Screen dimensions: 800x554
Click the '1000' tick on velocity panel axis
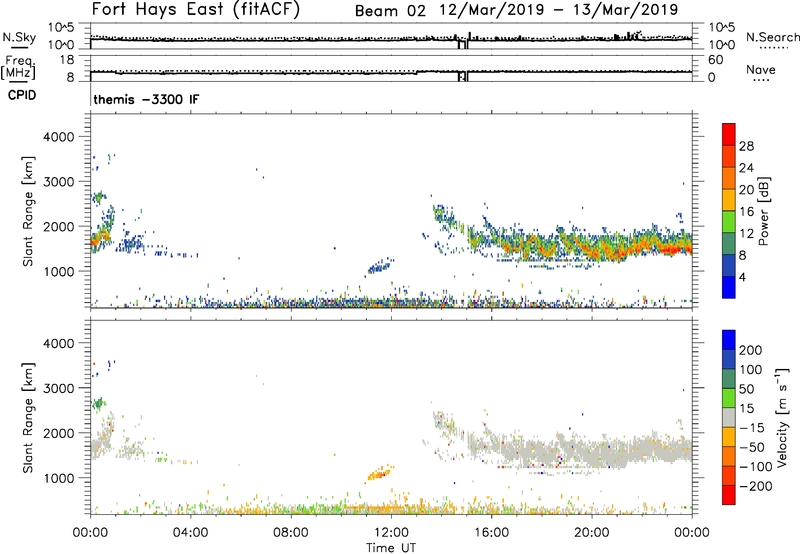tap(58, 478)
